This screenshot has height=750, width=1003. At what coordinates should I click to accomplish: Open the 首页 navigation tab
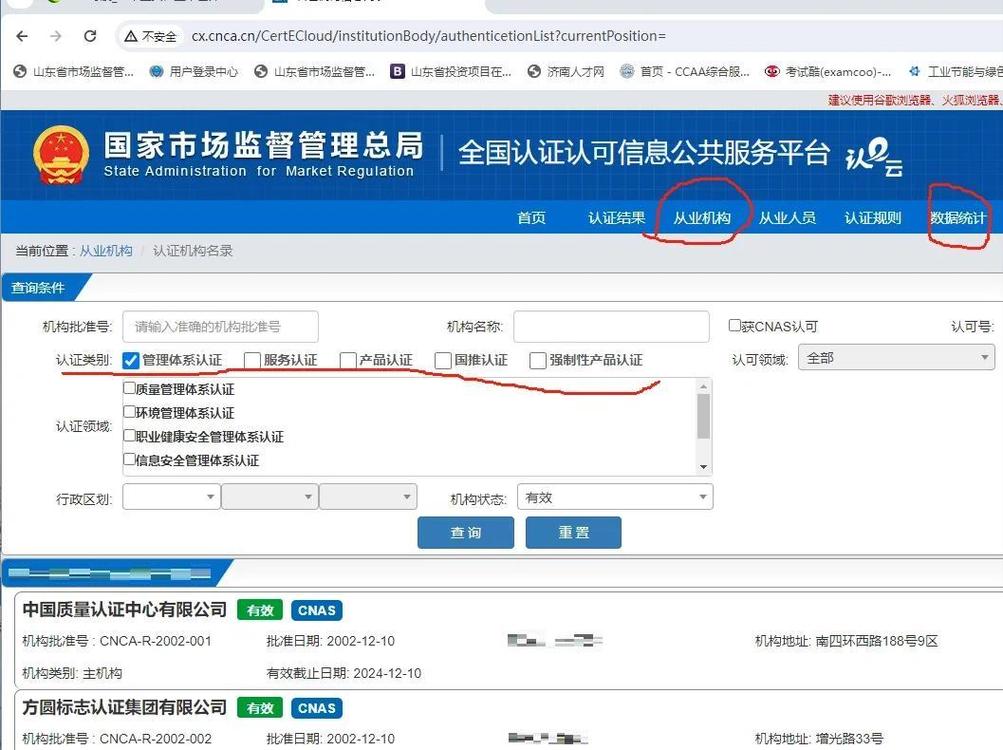coord(531,218)
